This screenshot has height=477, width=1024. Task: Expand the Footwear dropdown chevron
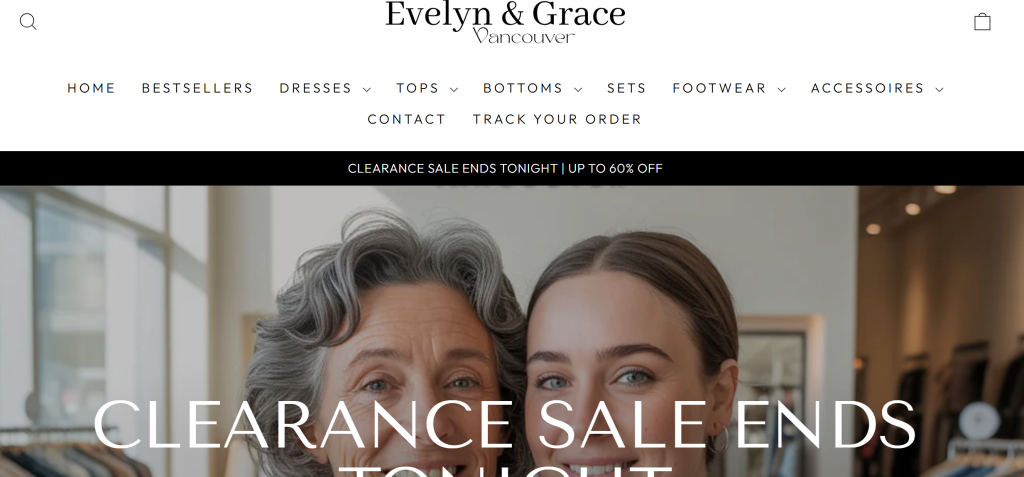pyautogui.click(x=782, y=89)
